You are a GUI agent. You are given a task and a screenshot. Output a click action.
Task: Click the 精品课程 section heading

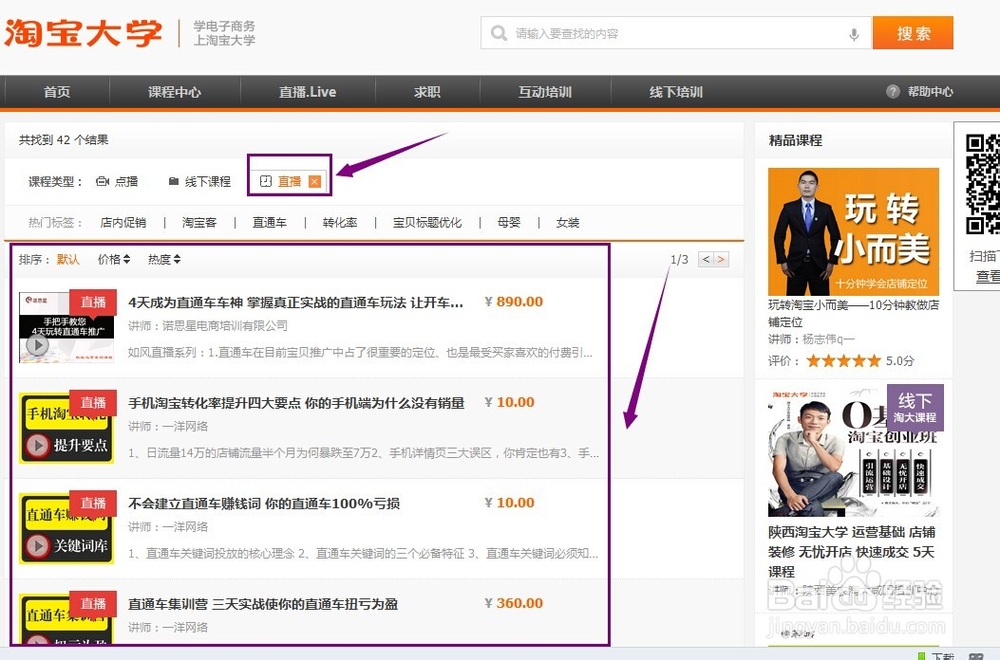(795, 141)
